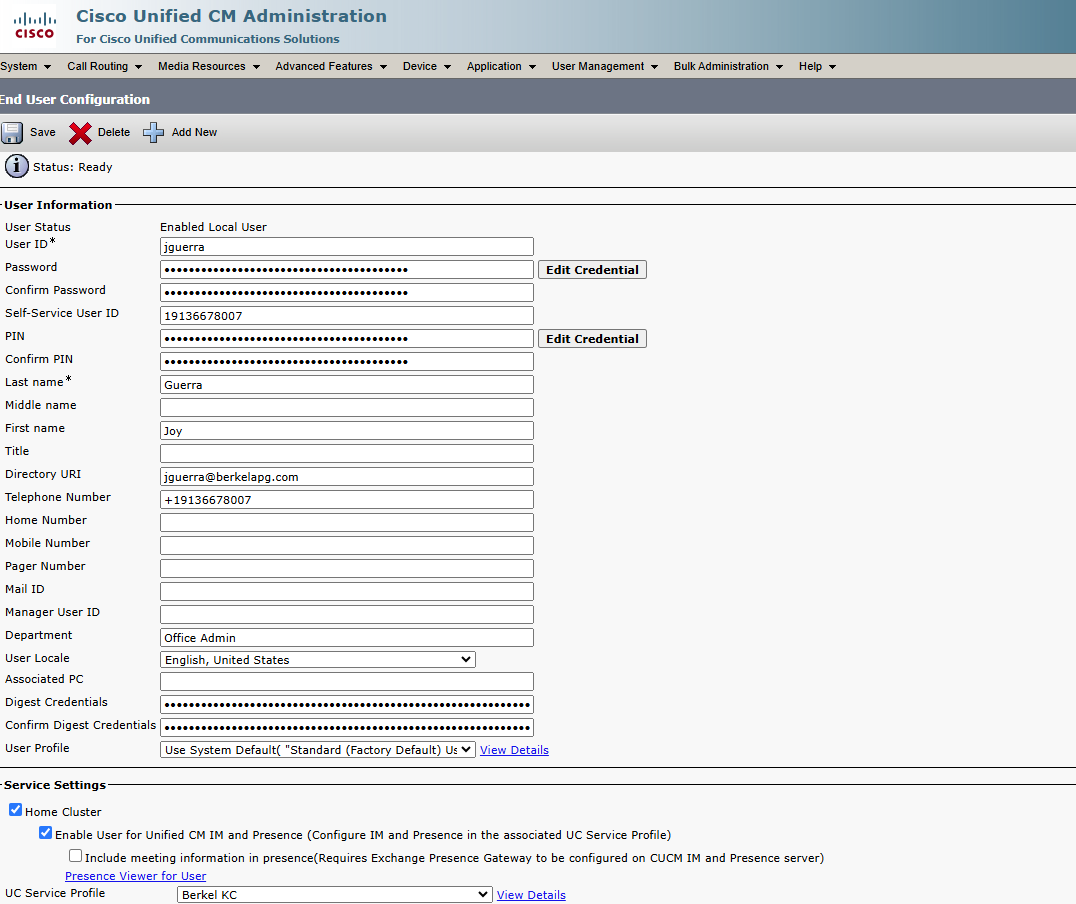Open View Details link for UC Service Profile
The image size is (1076, 904).
pyautogui.click(x=531, y=895)
